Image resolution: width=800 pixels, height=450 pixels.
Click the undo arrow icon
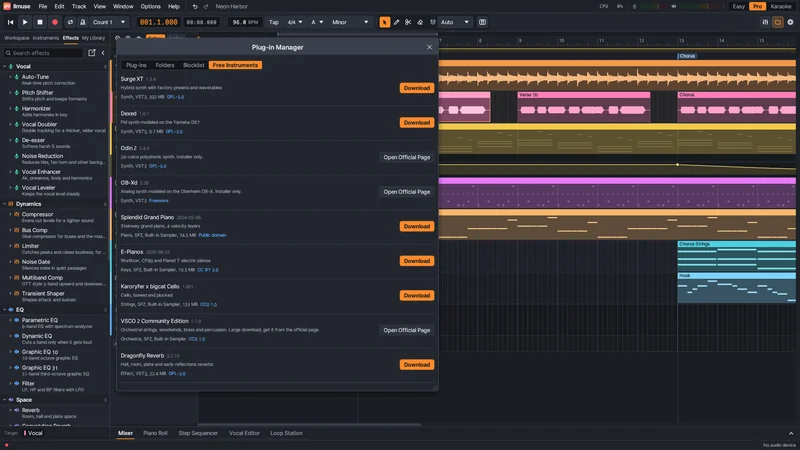click(x=195, y=7)
